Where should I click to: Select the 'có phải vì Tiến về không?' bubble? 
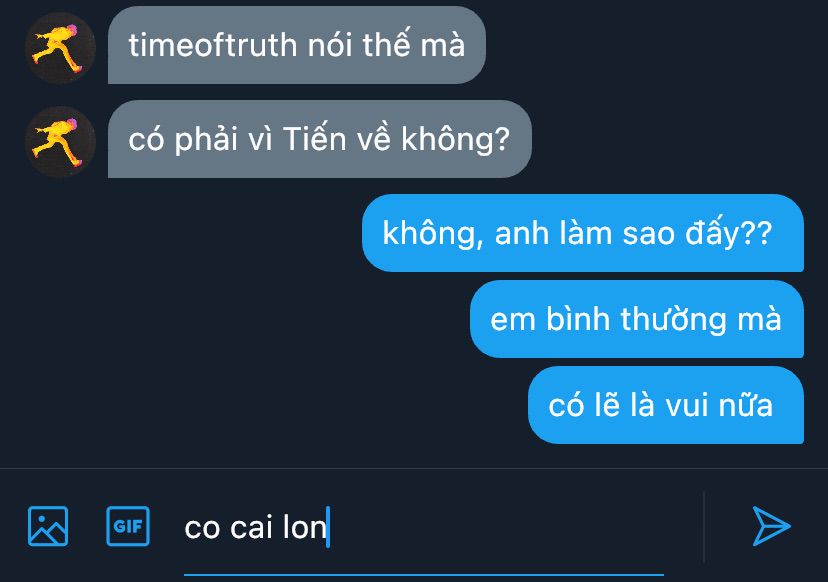[319, 139]
